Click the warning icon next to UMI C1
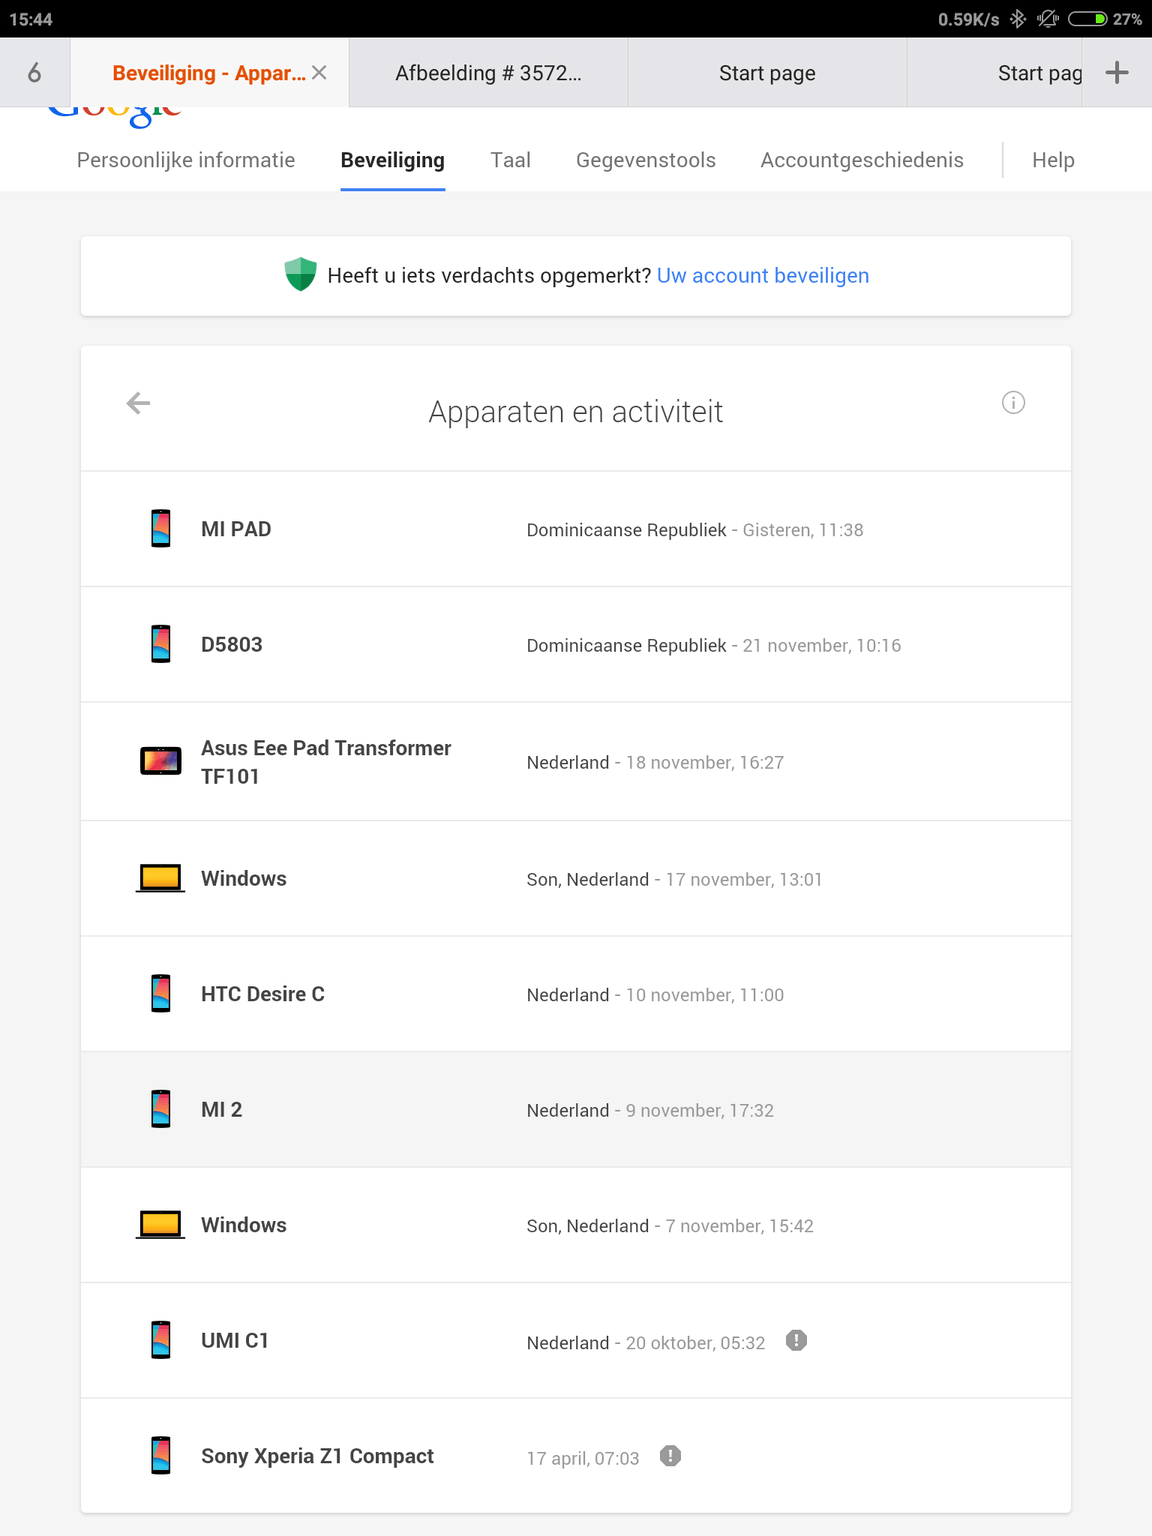 click(x=796, y=1341)
